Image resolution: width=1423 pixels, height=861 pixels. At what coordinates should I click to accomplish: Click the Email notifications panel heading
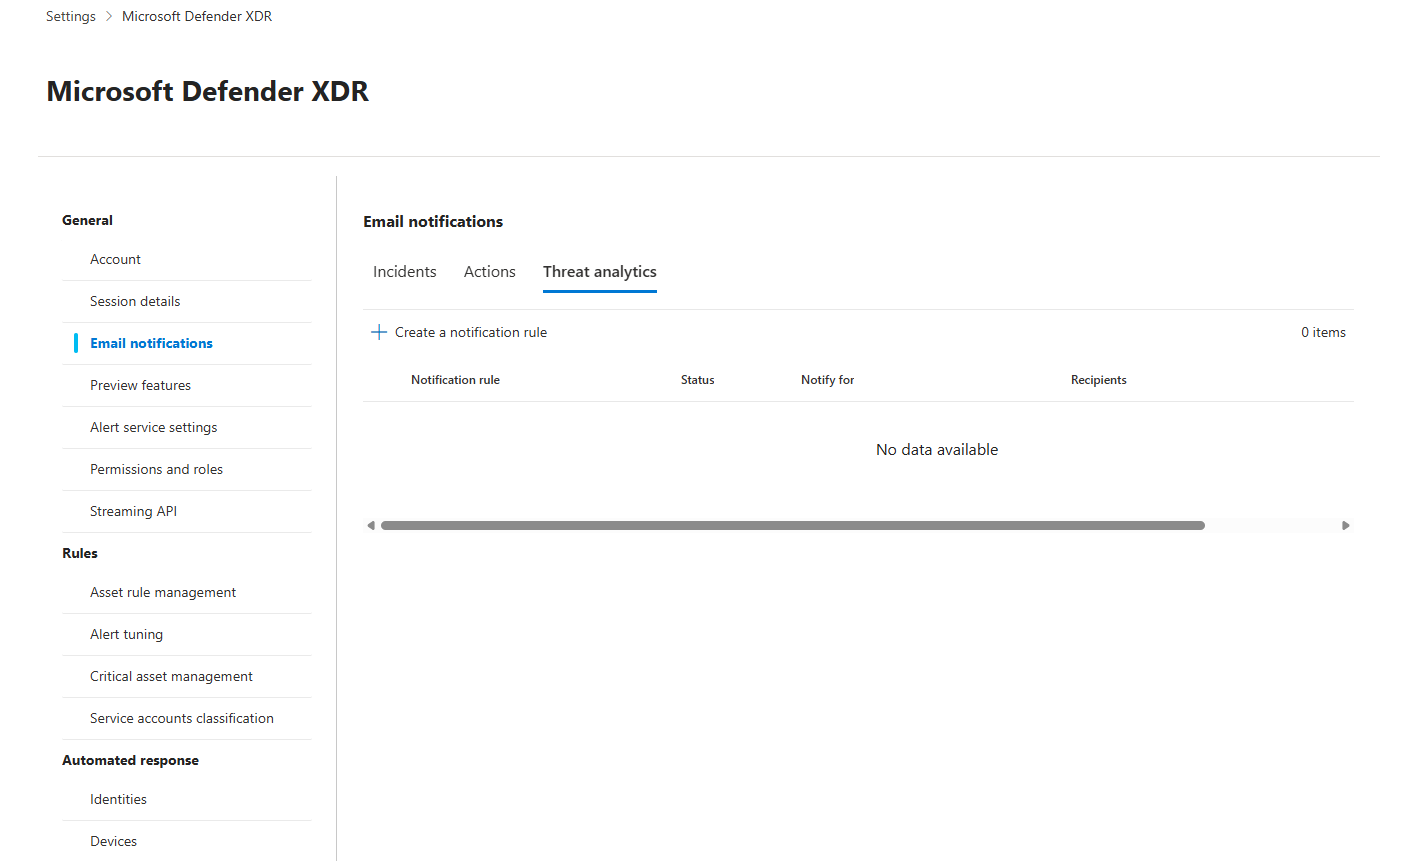pos(433,222)
